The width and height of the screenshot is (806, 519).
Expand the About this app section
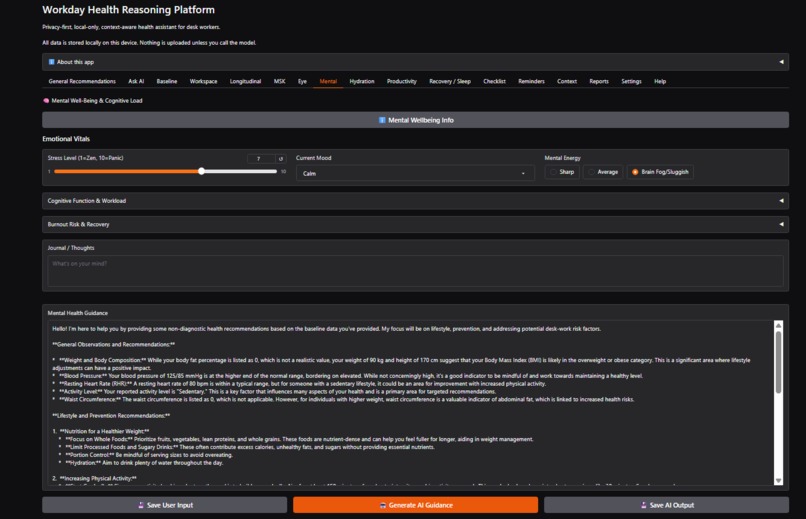coord(415,62)
